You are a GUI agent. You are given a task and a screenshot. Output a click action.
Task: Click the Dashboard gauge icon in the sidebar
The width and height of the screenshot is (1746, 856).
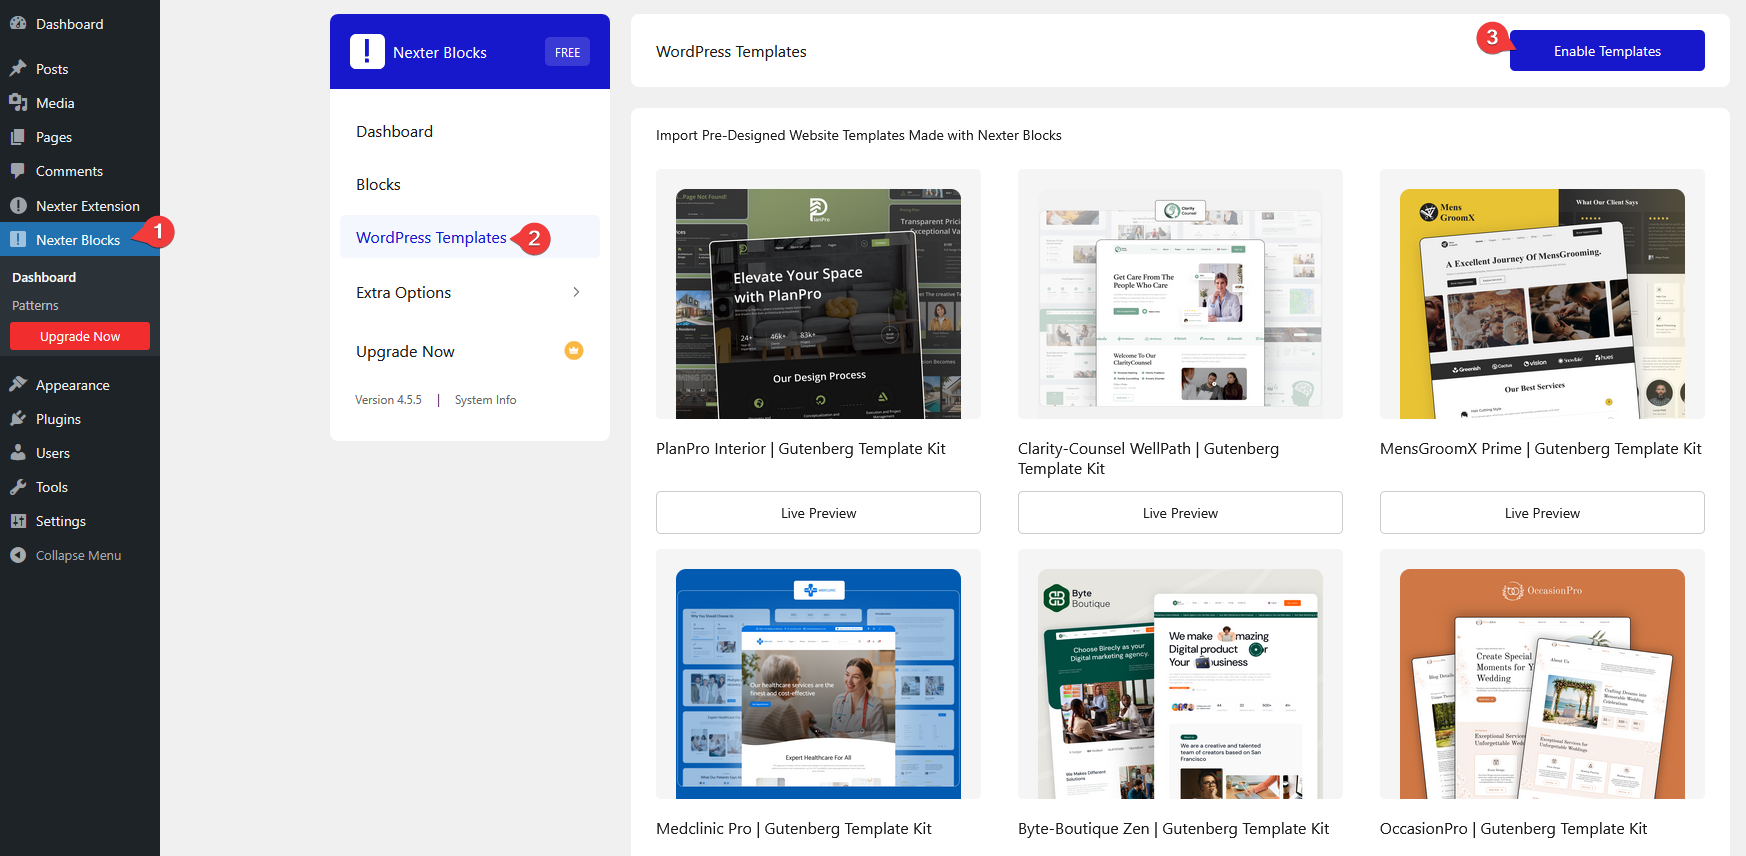[x=18, y=23]
